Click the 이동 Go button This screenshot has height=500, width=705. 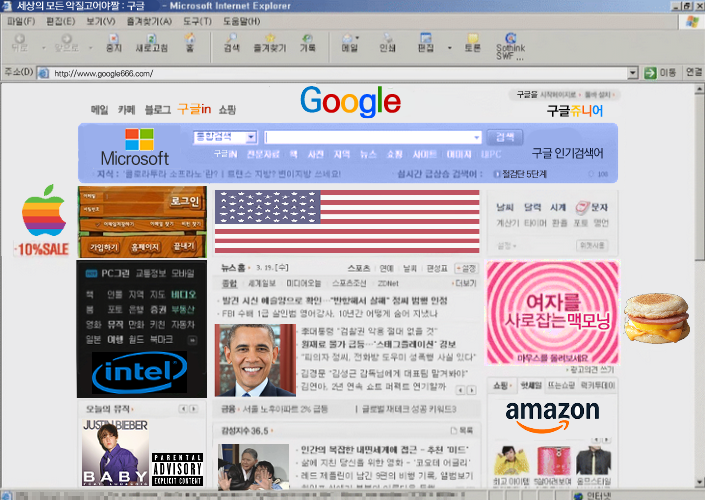click(660, 73)
